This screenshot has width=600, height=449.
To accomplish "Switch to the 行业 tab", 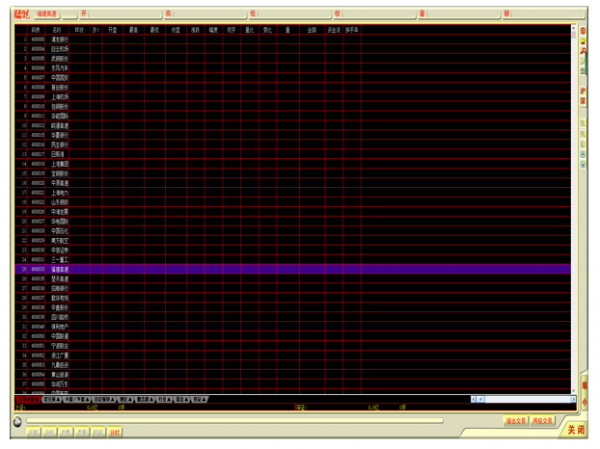I will [165, 399].
